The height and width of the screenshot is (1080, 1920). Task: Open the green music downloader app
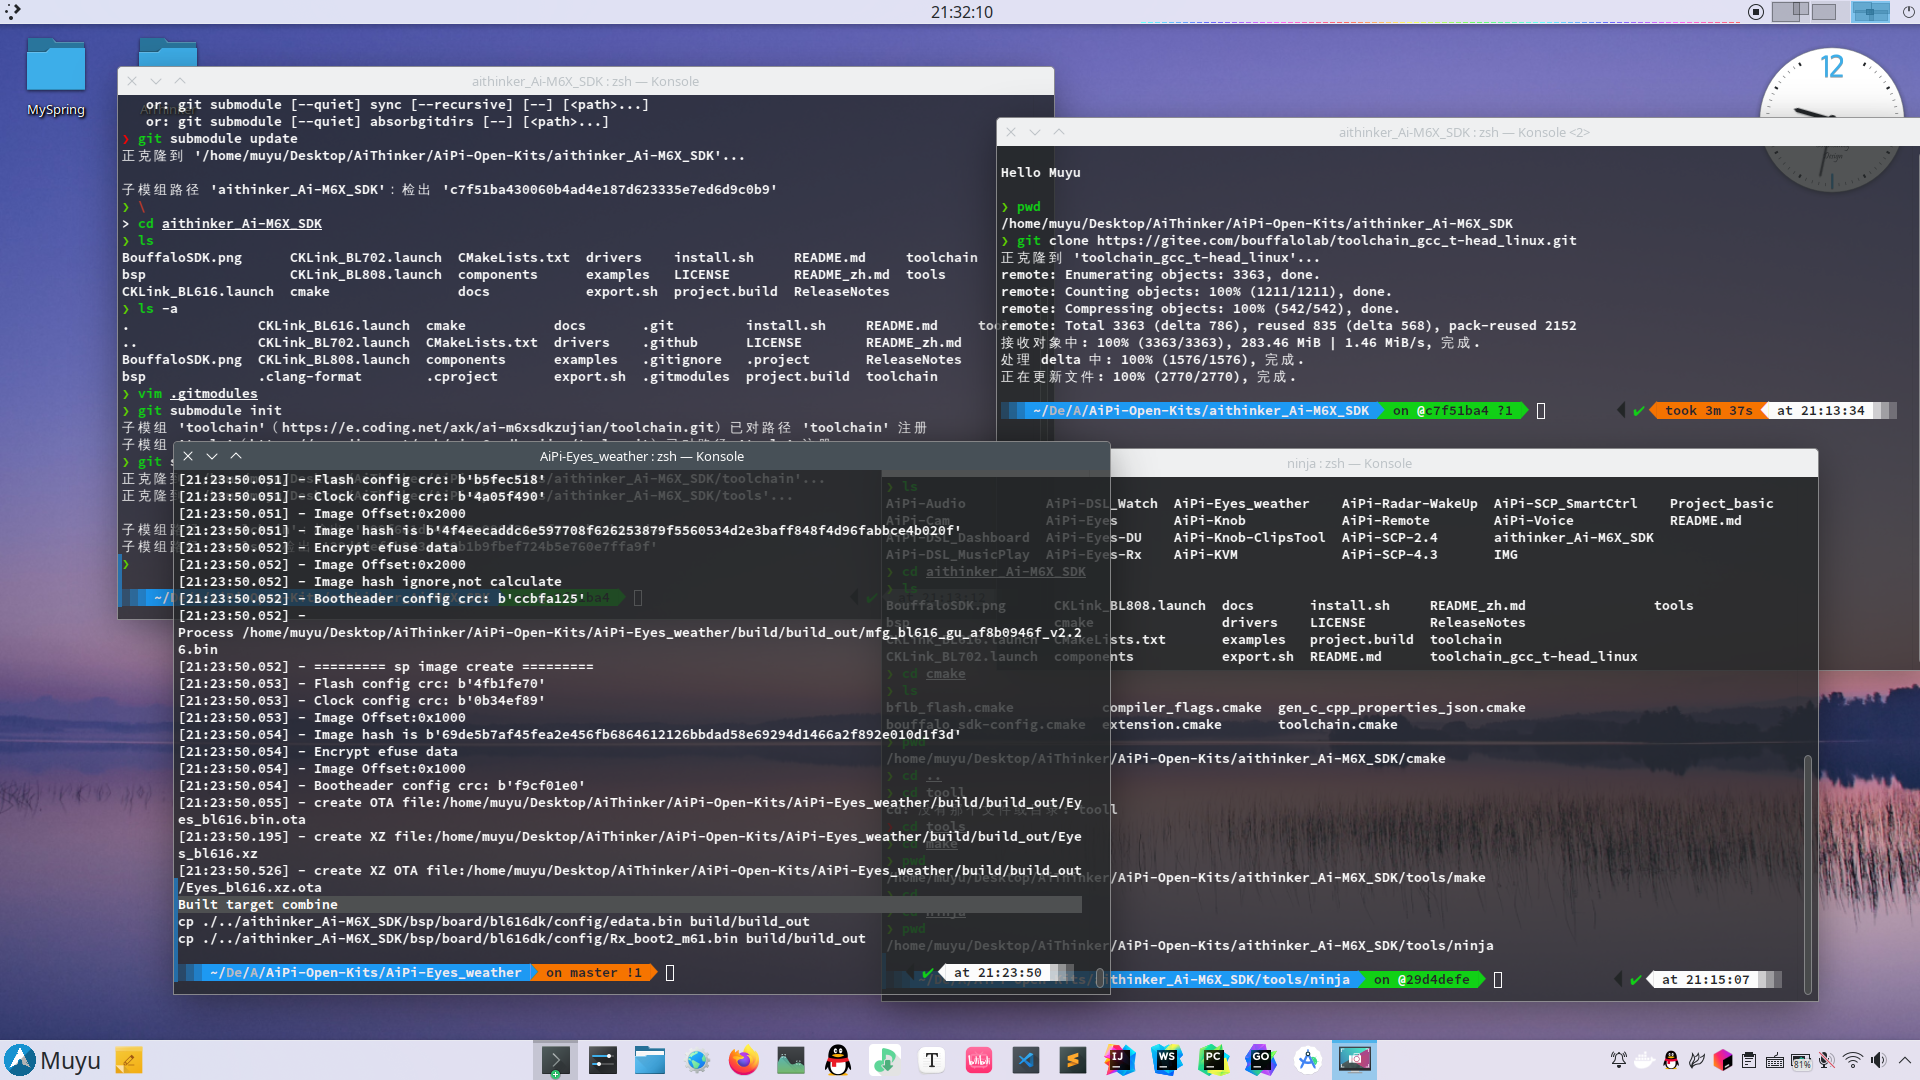885,1060
